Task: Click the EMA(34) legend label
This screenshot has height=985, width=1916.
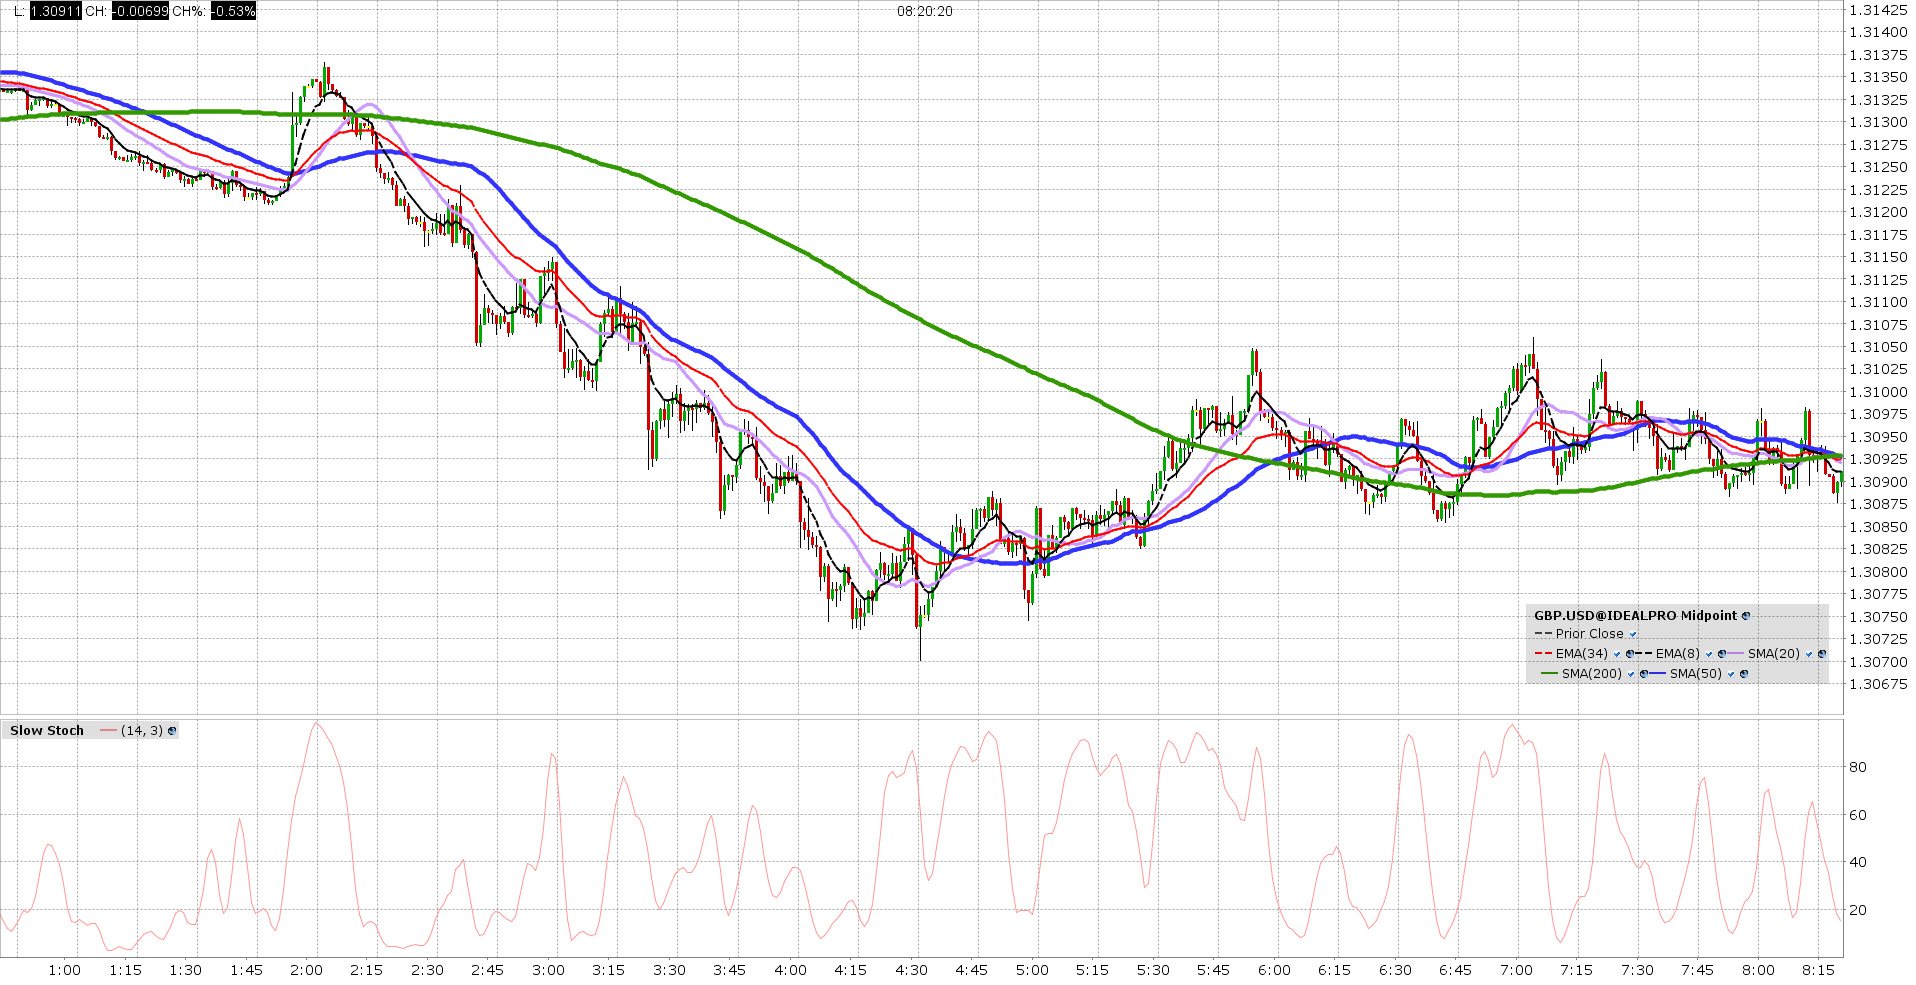Action: [1582, 654]
